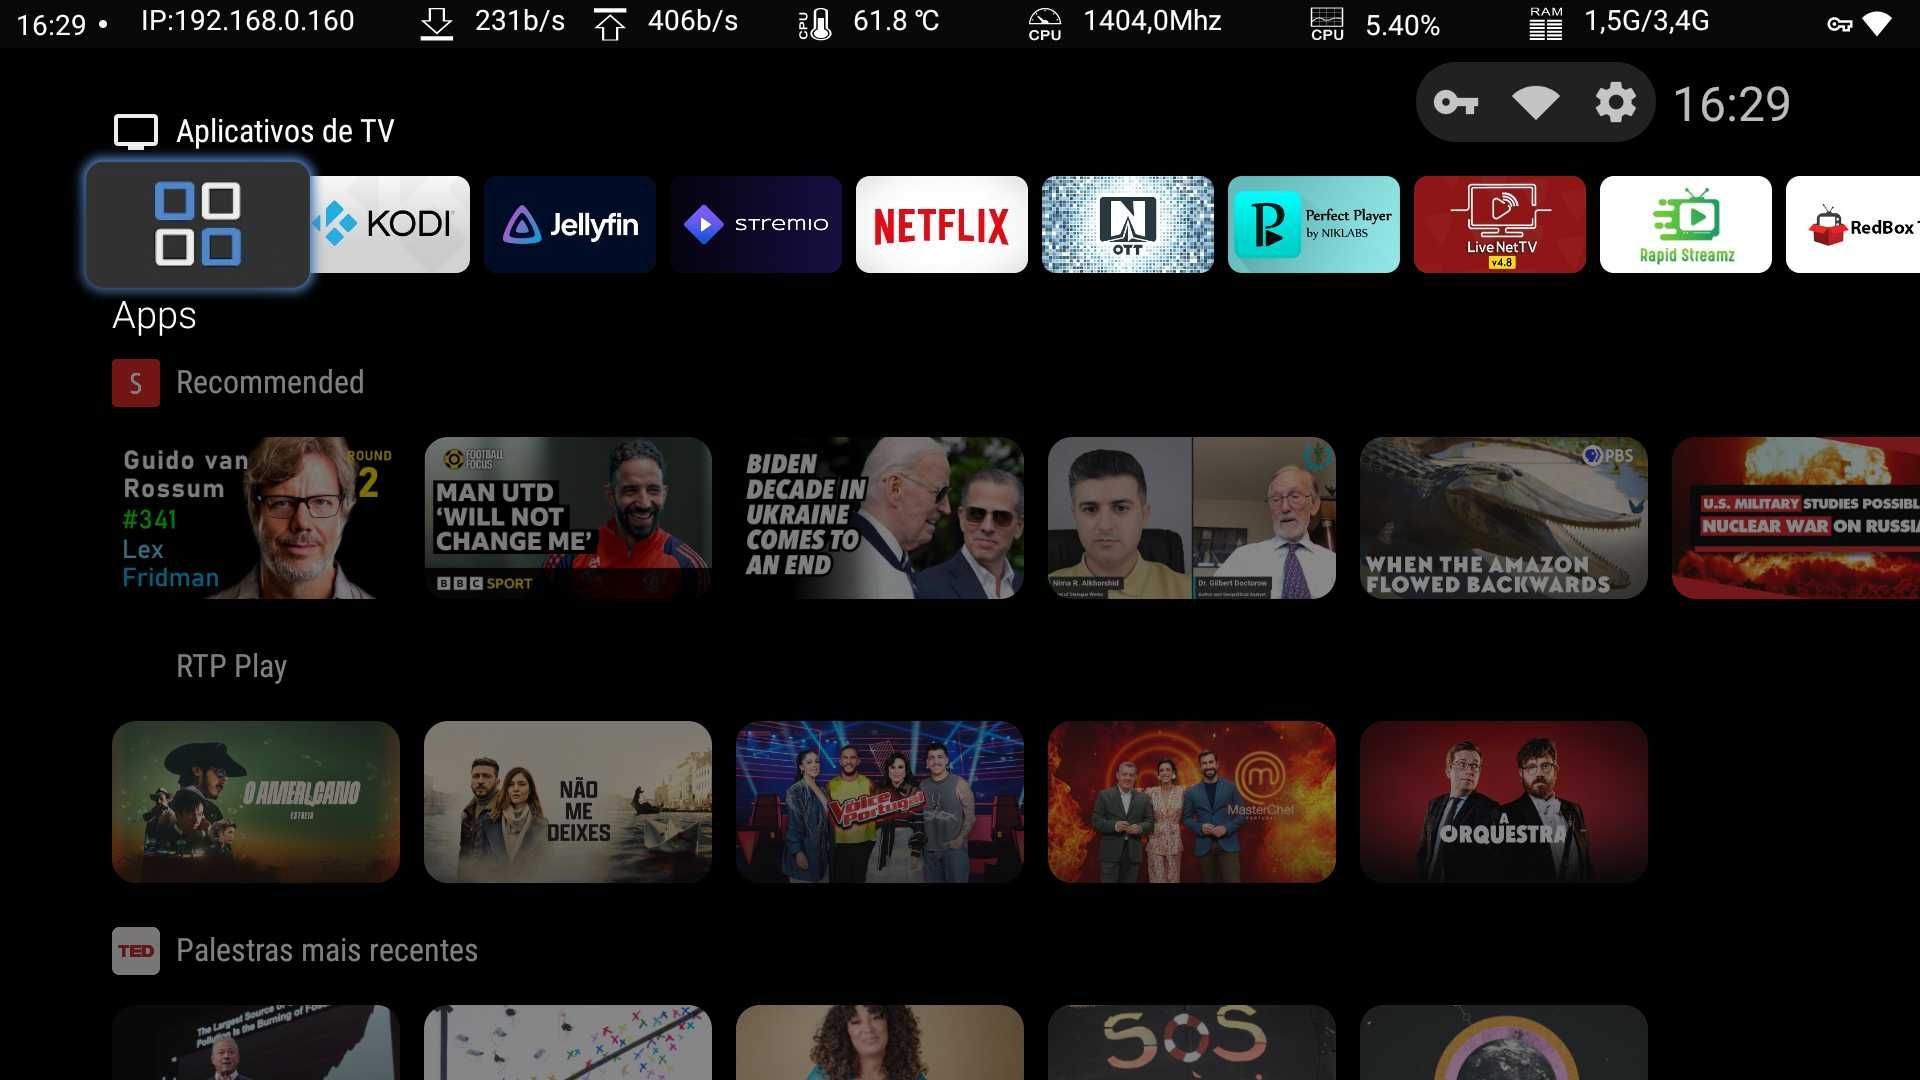Image resolution: width=1920 pixels, height=1080 pixels.
Task: Click the status bar Wi-Fi indicator
Action: [x=1877, y=24]
